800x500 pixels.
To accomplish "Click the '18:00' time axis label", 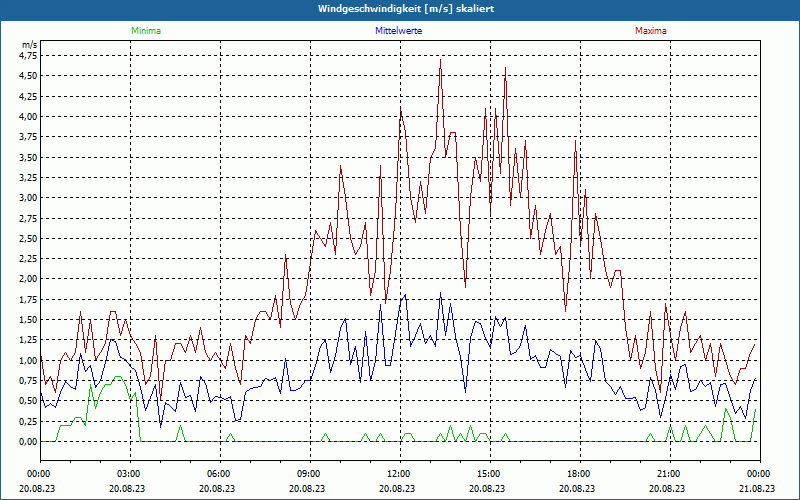I will pos(580,474).
